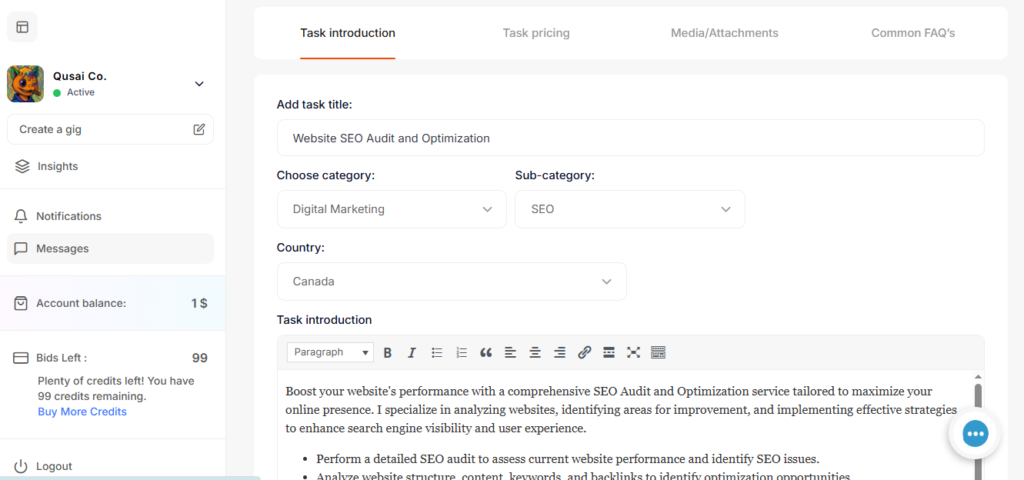Toggle bold formatting in the editor
Viewport: 1024px width, 480px height.
click(387, 352)
